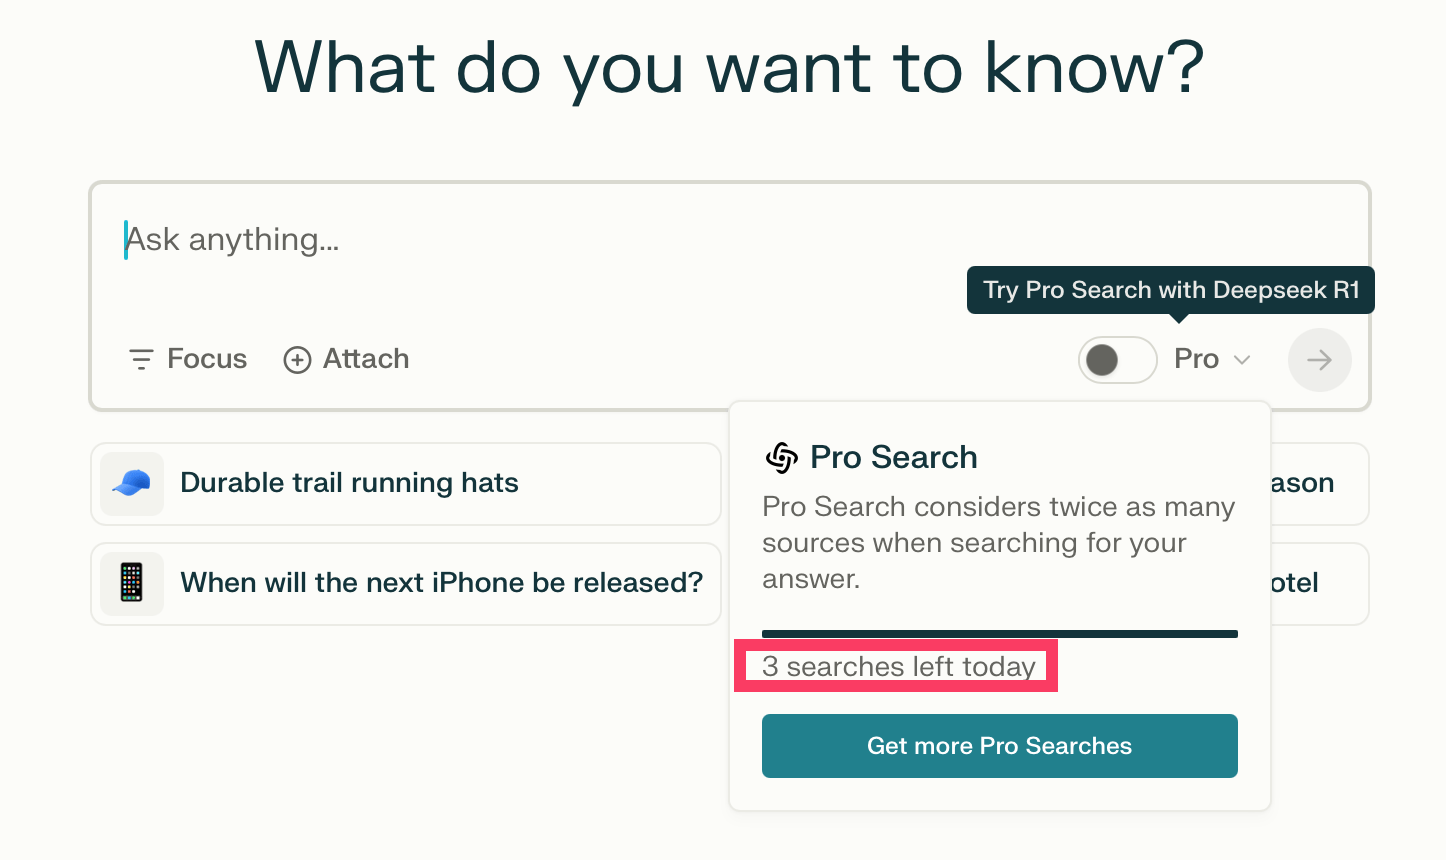Click "Get more Pro Searches" button

coord(999,746)
